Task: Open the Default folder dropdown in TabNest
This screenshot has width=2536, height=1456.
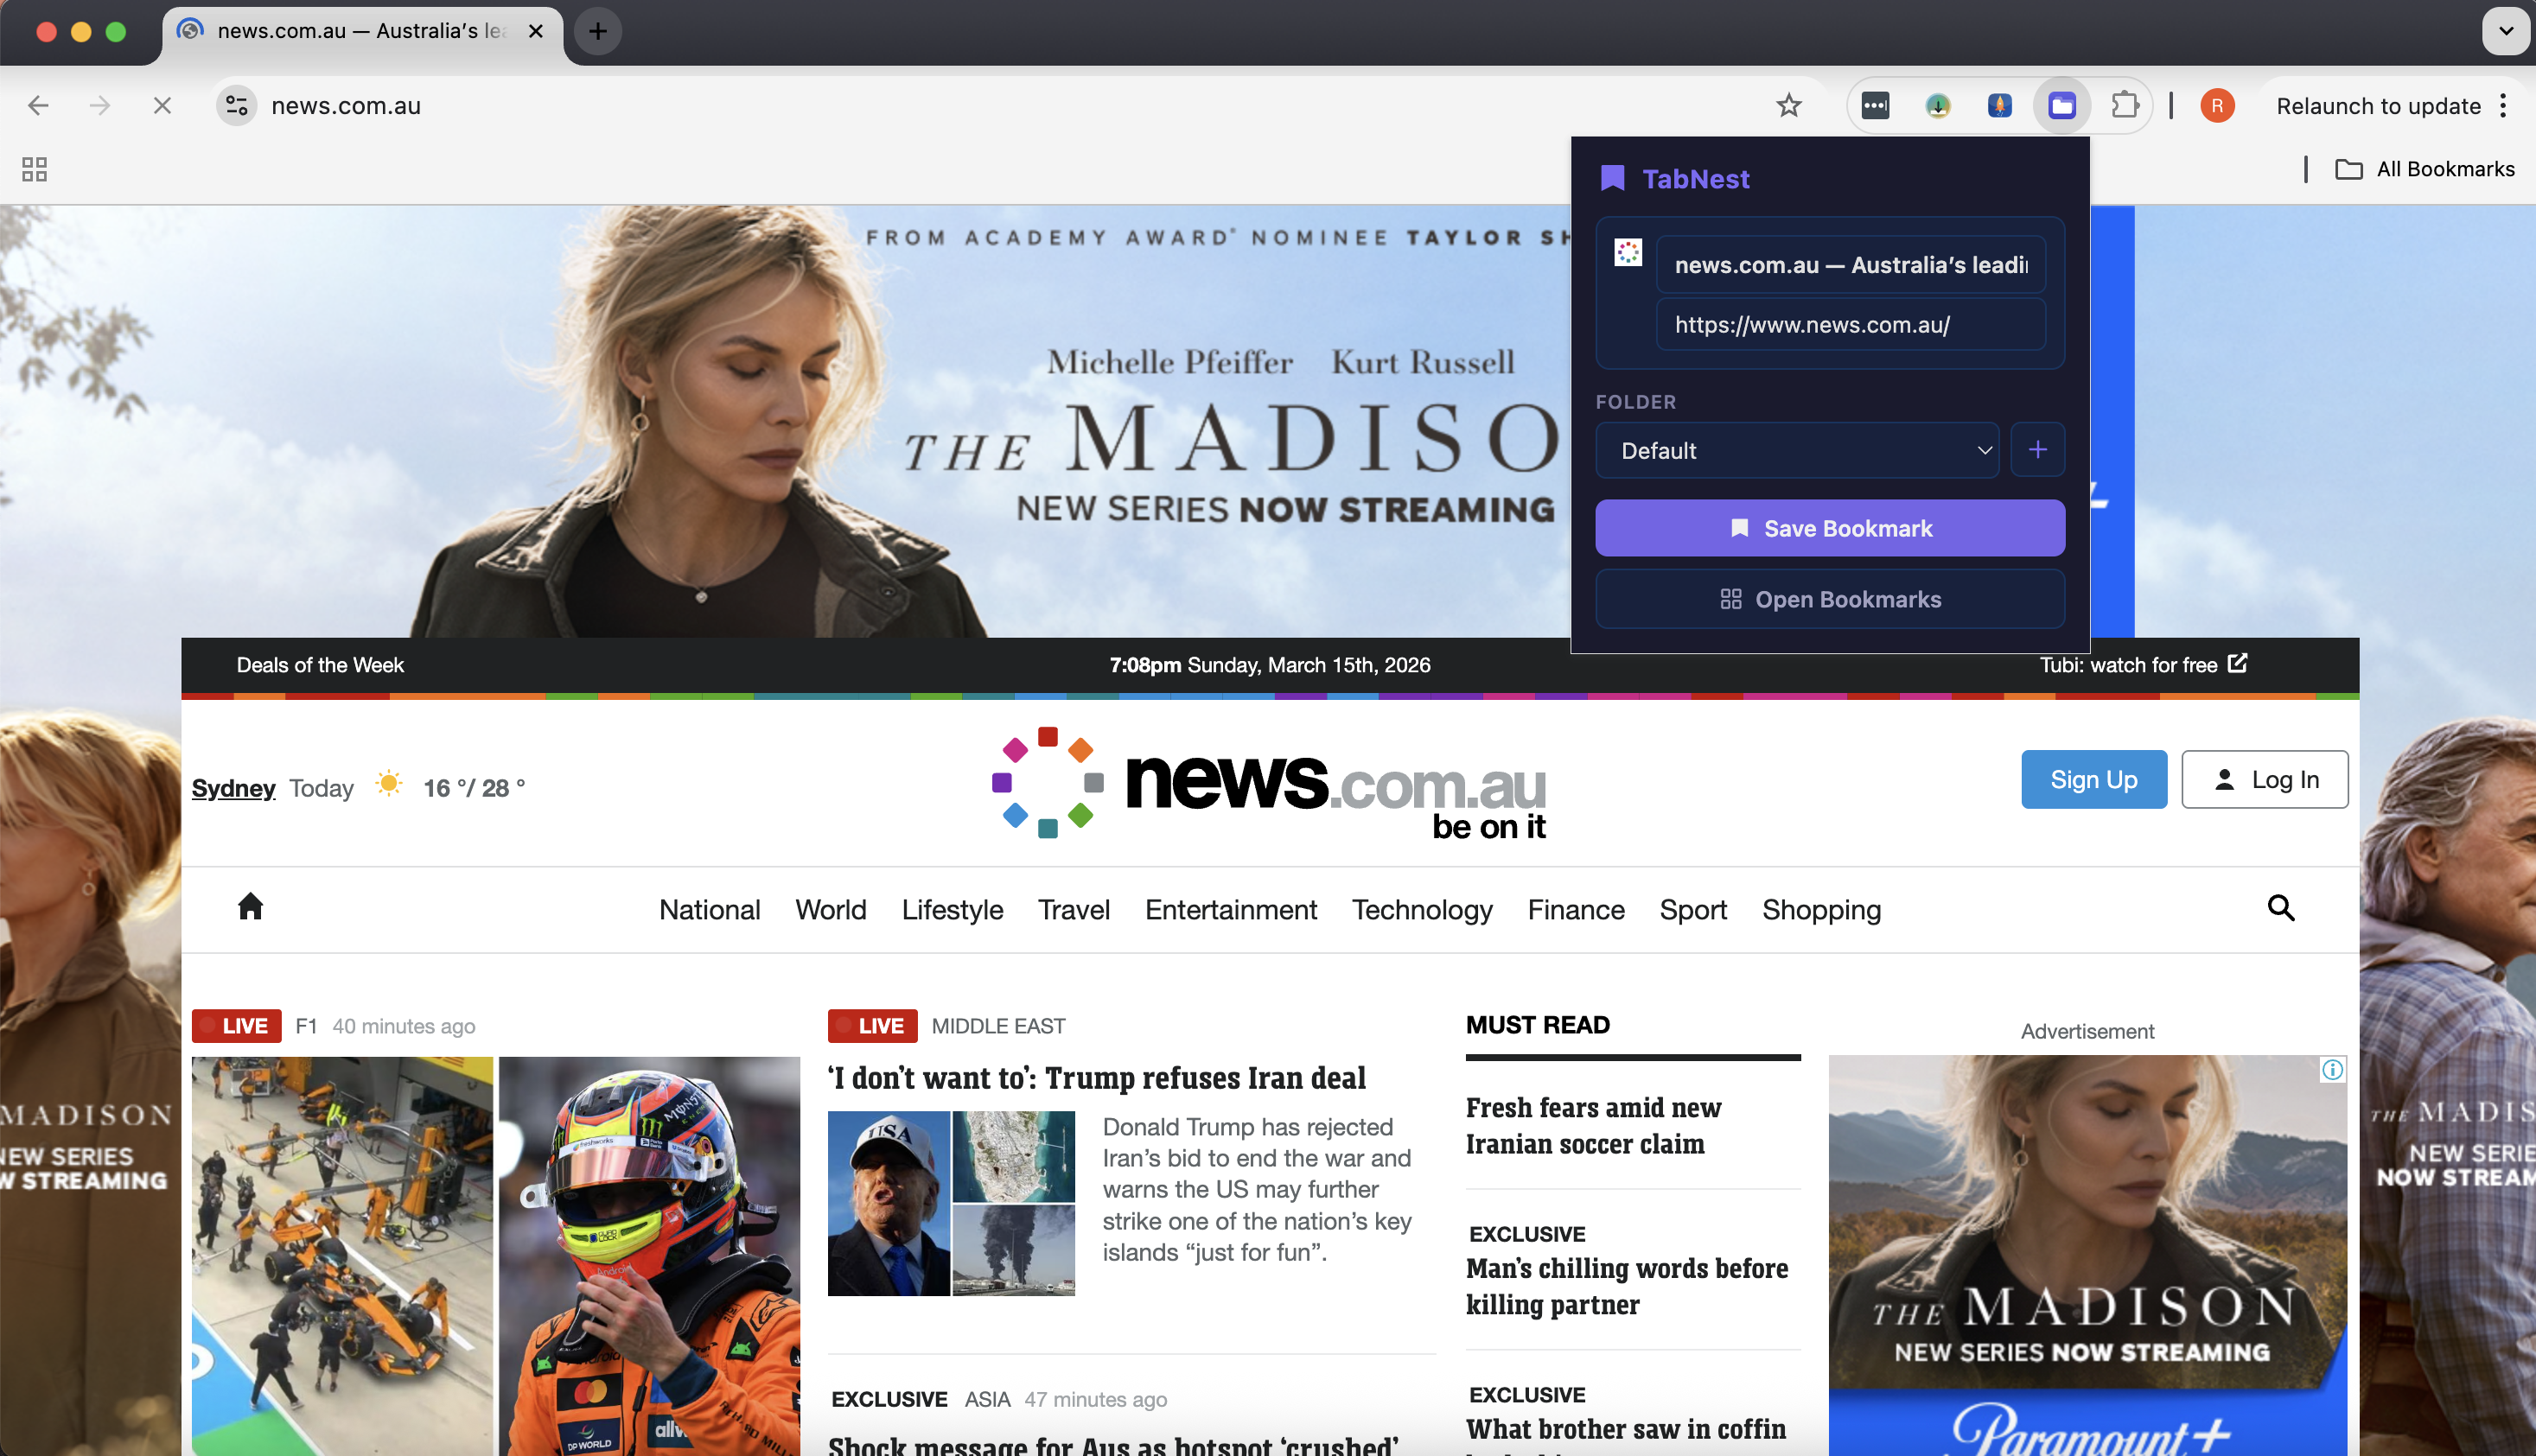Action: tap(1797, 450)
